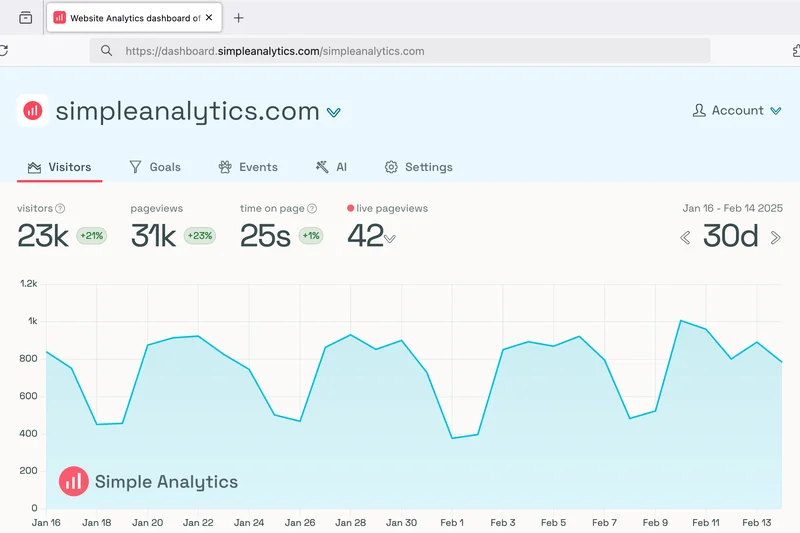This screenshot has height=533, width=800.
Task: Click the red live pageviews indicator dot
Action: pyautogui.click(x=351, y=208)
